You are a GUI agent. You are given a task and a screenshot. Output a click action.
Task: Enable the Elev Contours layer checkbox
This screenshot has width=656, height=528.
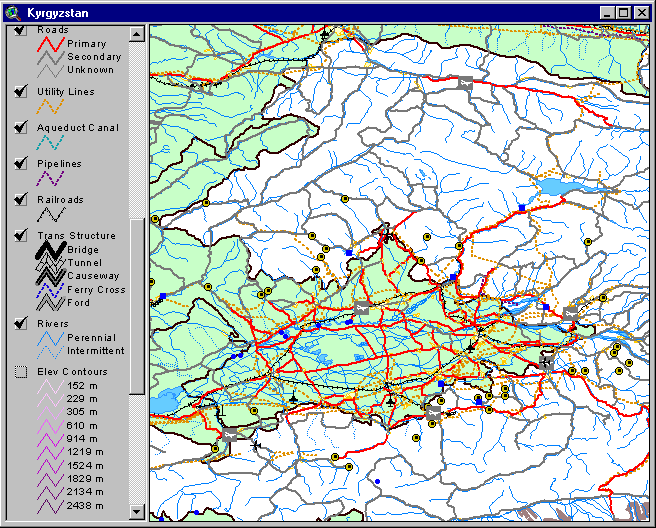[20, 372]
